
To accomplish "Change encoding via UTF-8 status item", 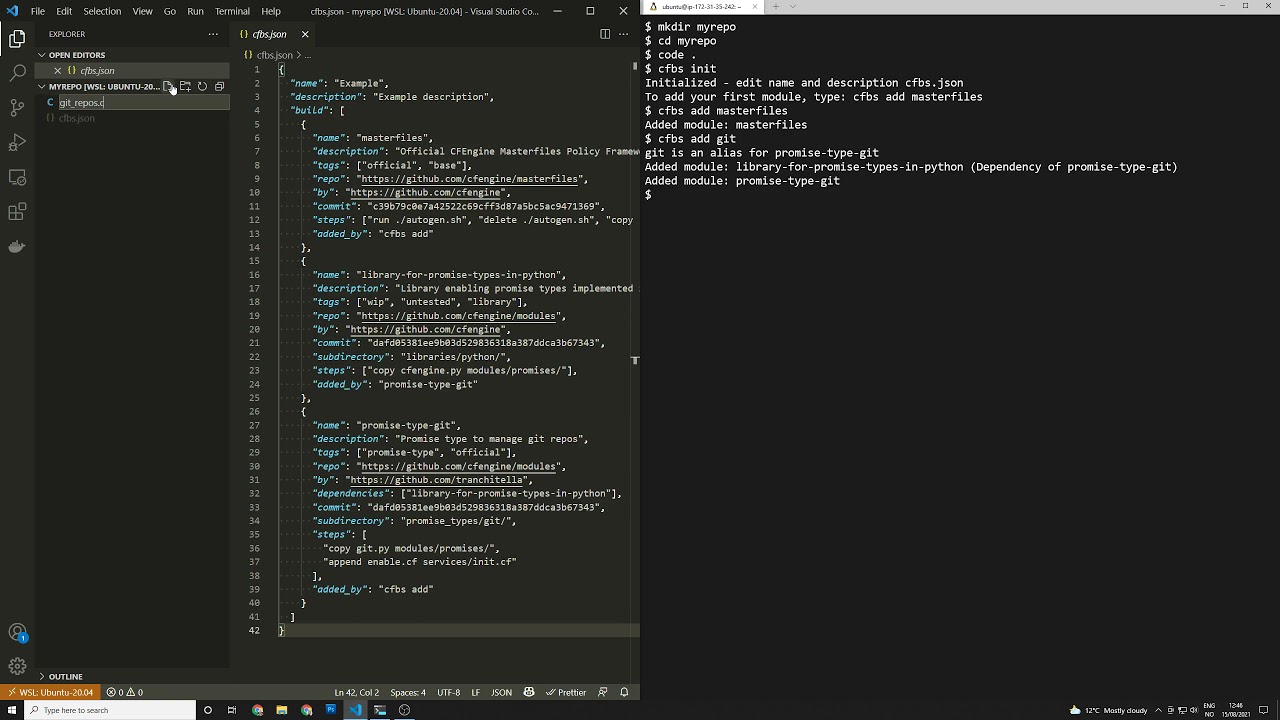I will point(449,692).
